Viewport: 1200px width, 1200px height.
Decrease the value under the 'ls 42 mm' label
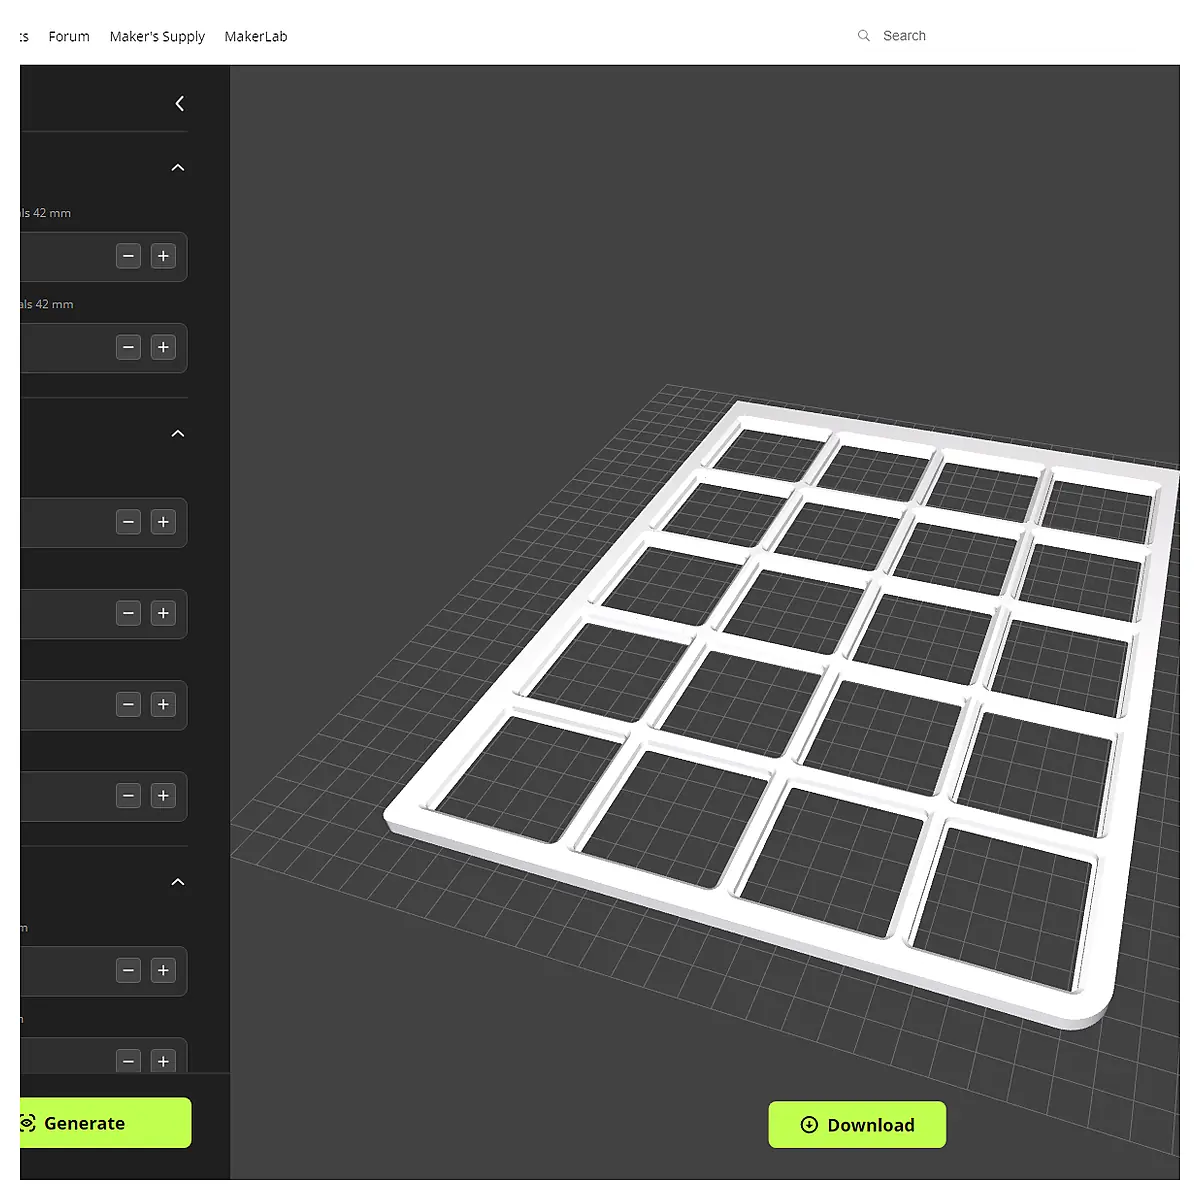point(128,256)
